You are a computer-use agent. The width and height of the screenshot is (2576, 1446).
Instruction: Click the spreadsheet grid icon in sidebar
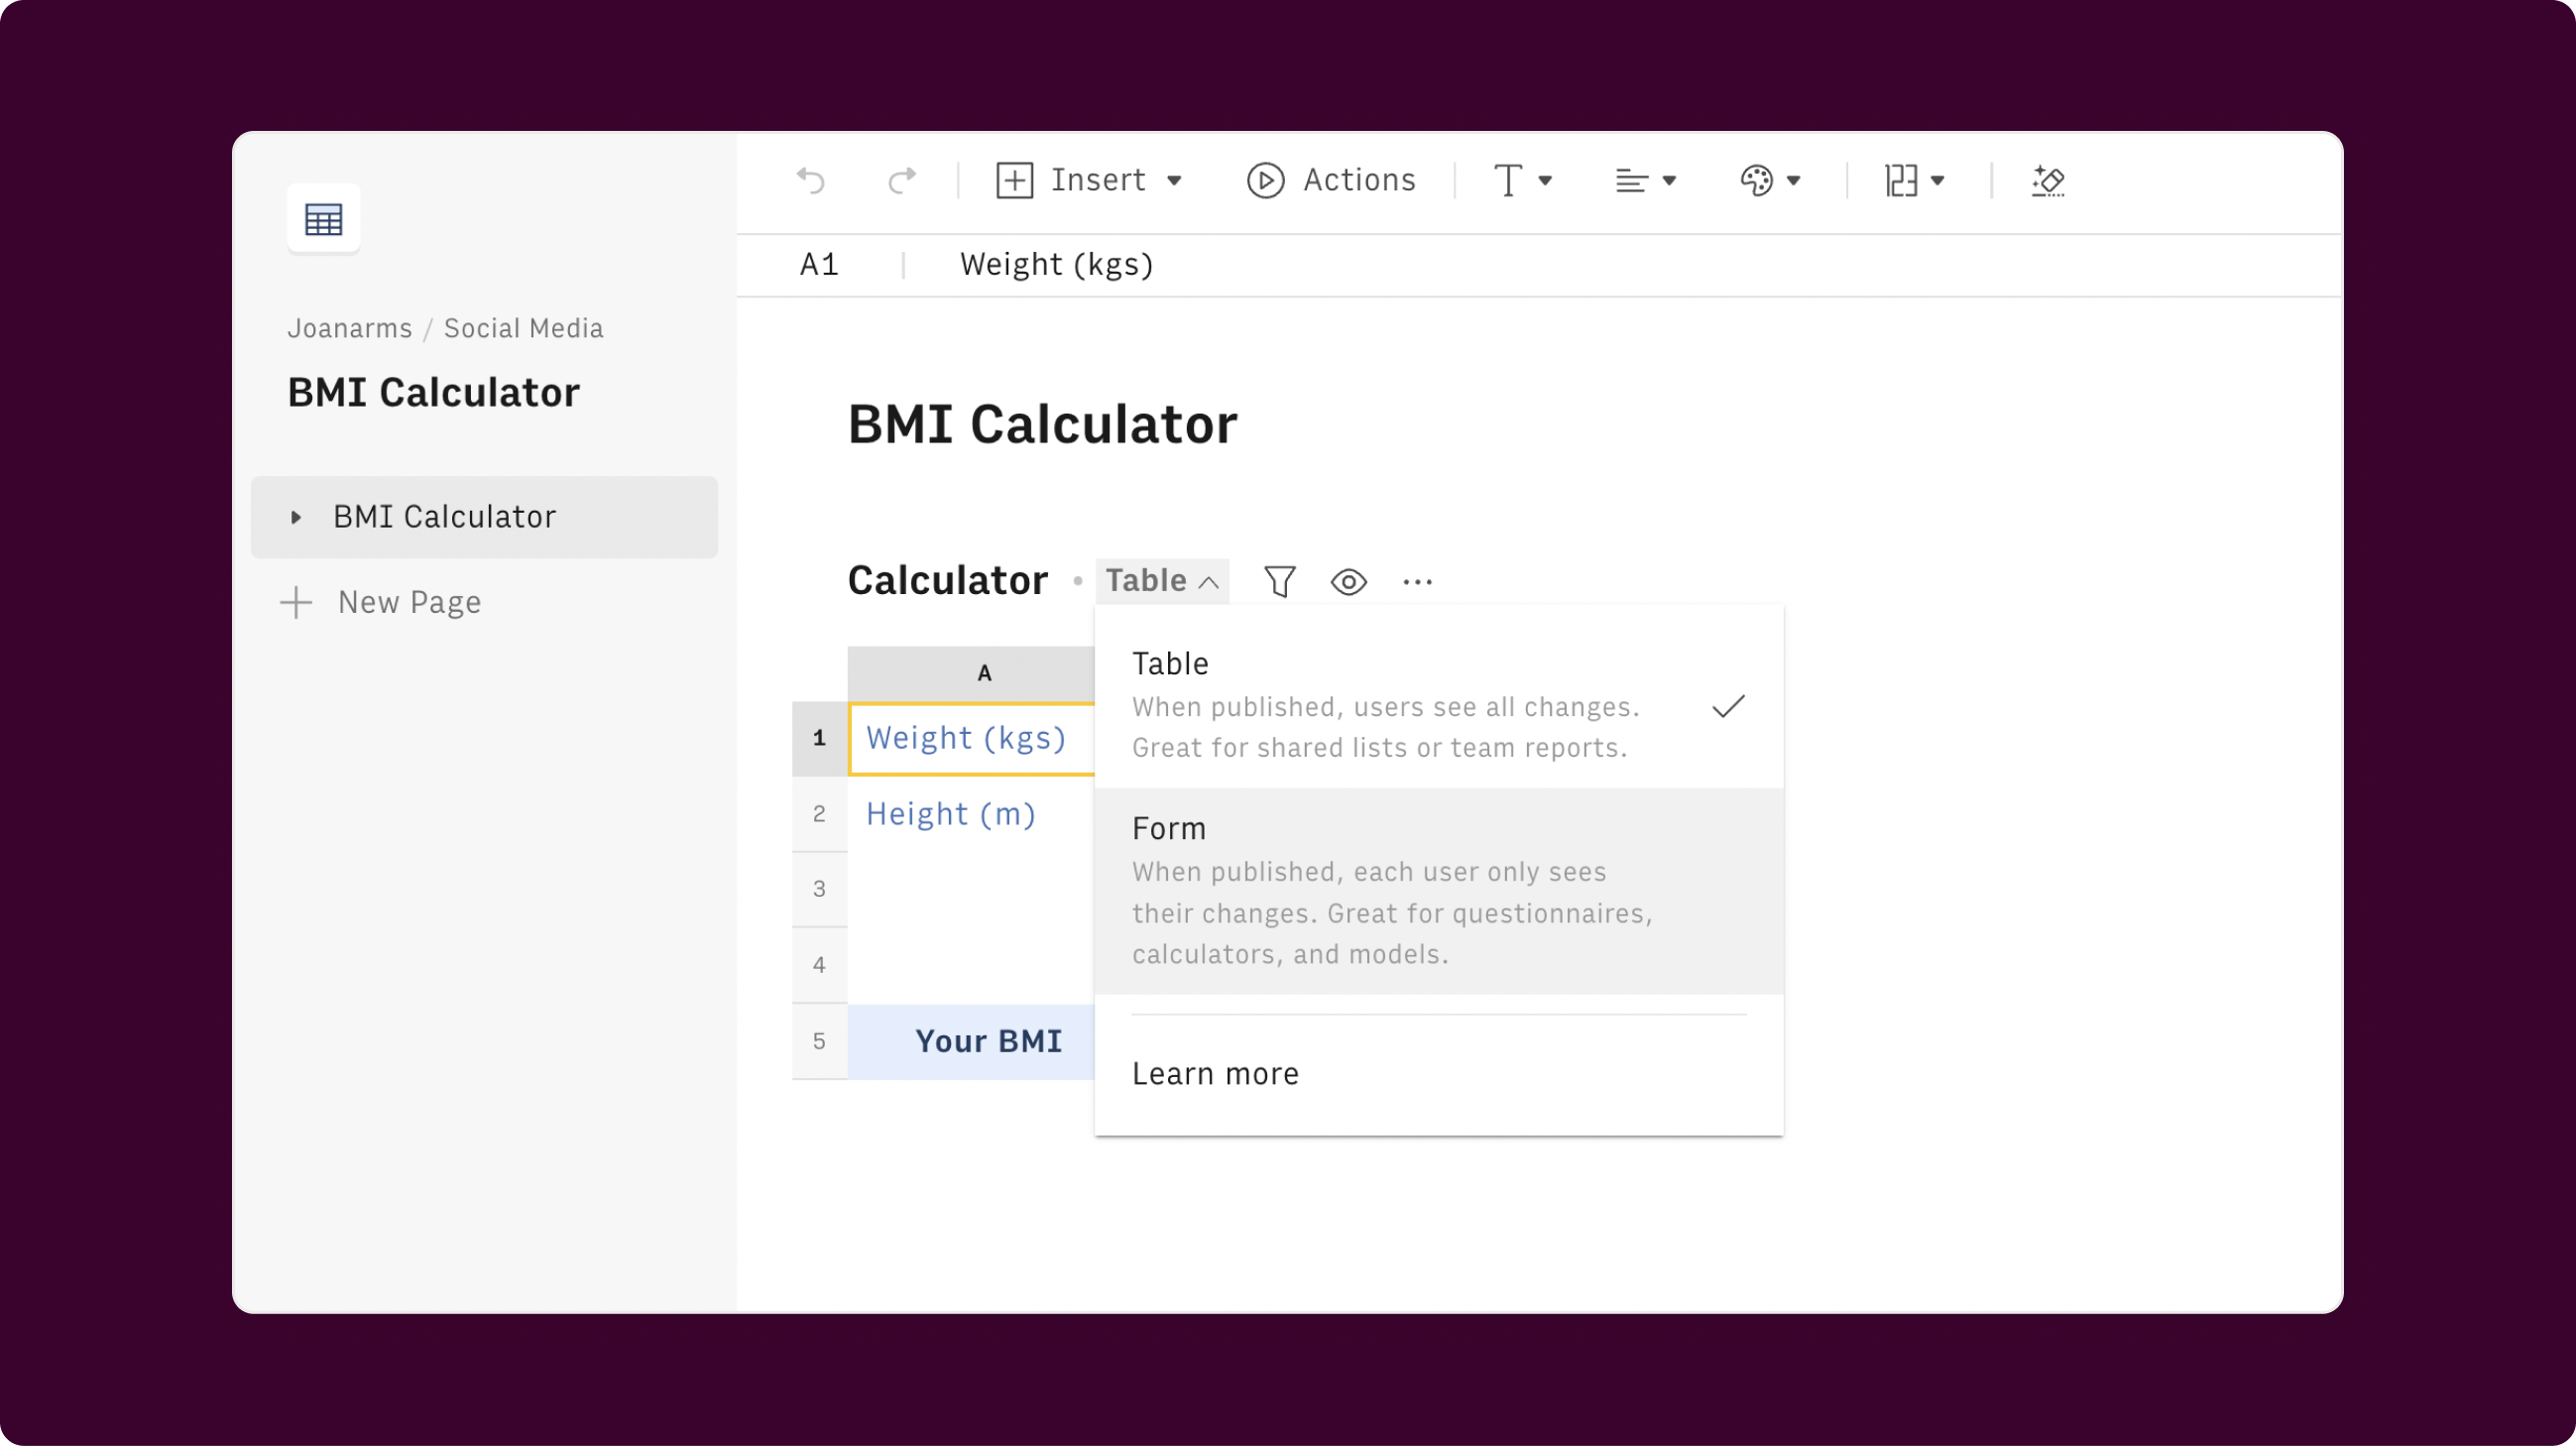point(323,219)
